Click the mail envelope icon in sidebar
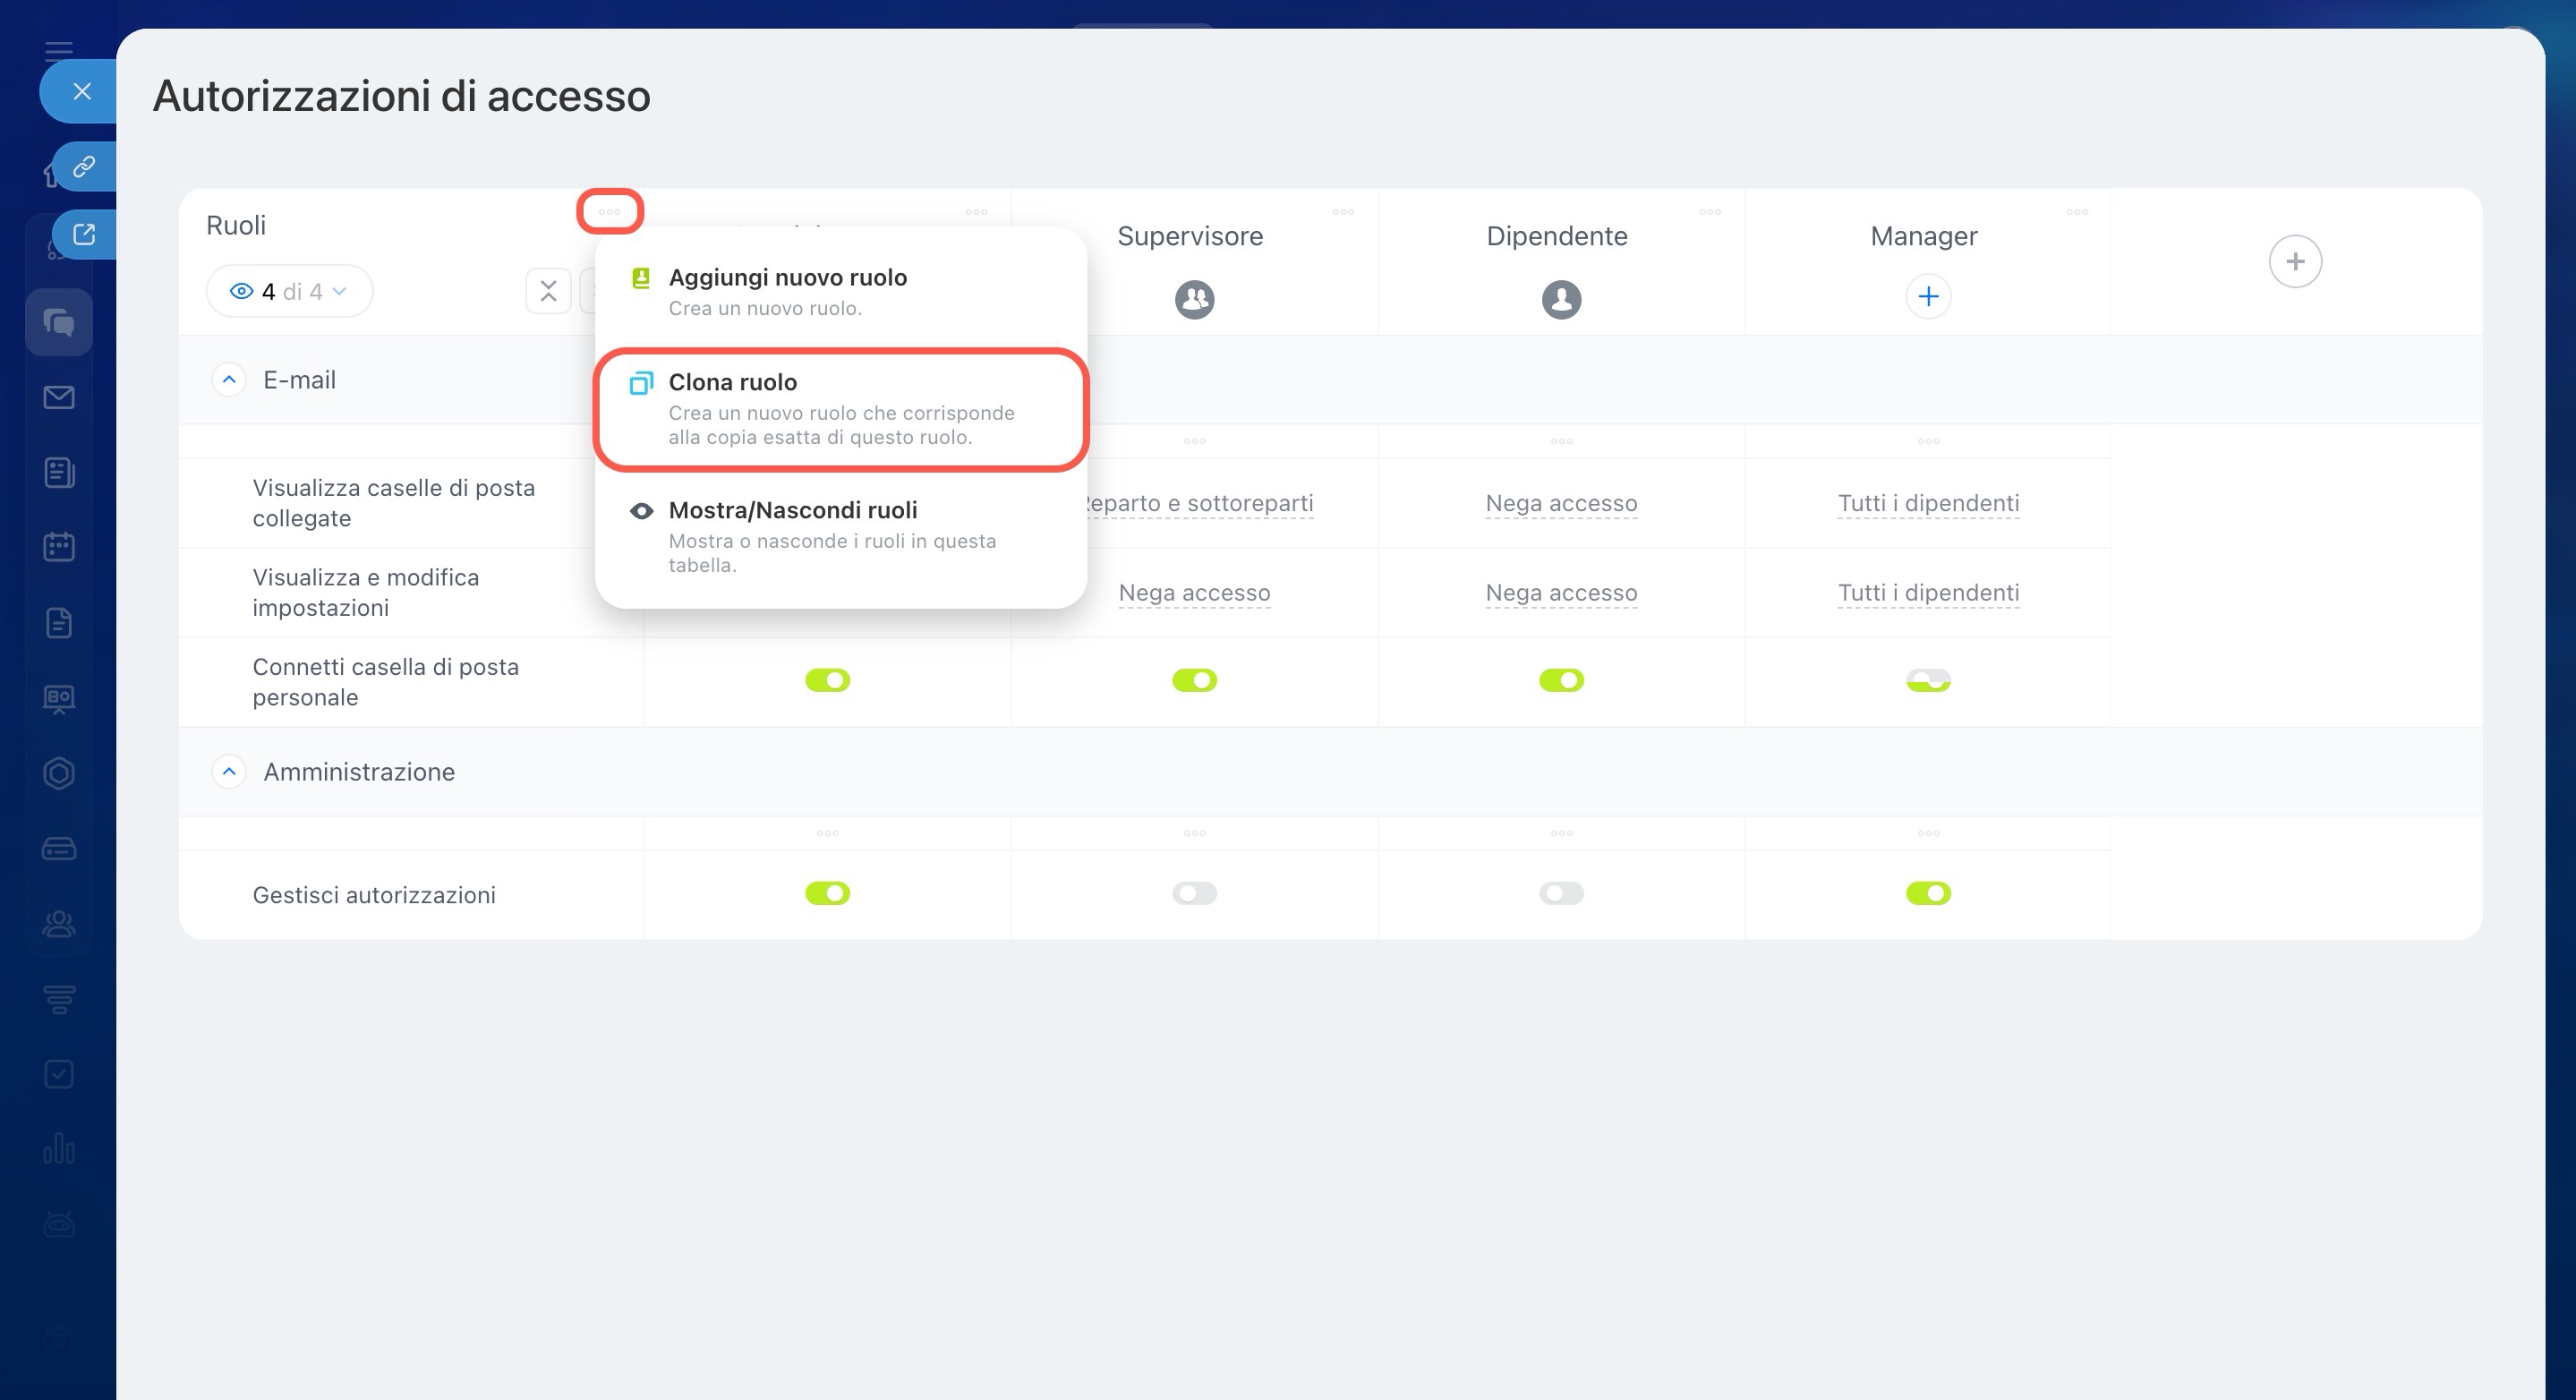Screen dimensions: 2576x1400 (59, 397)
